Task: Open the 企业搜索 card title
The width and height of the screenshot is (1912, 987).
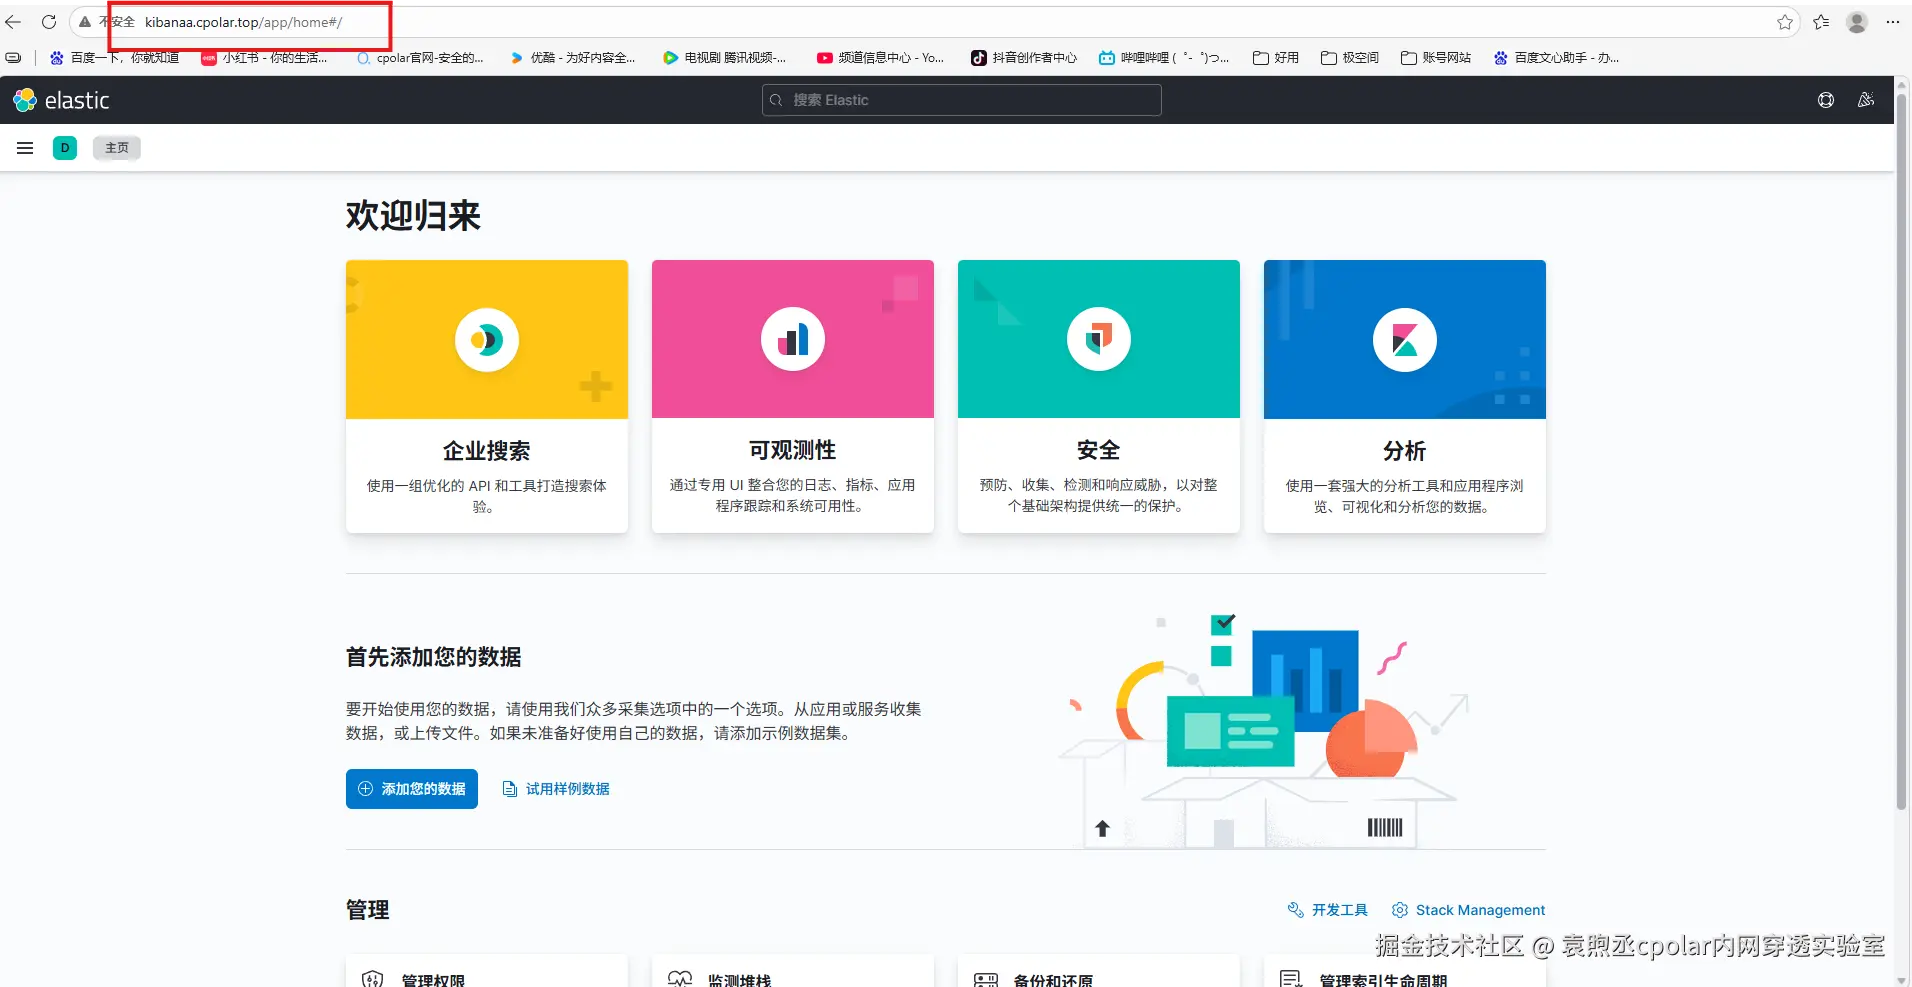Action: coord(487,451)
